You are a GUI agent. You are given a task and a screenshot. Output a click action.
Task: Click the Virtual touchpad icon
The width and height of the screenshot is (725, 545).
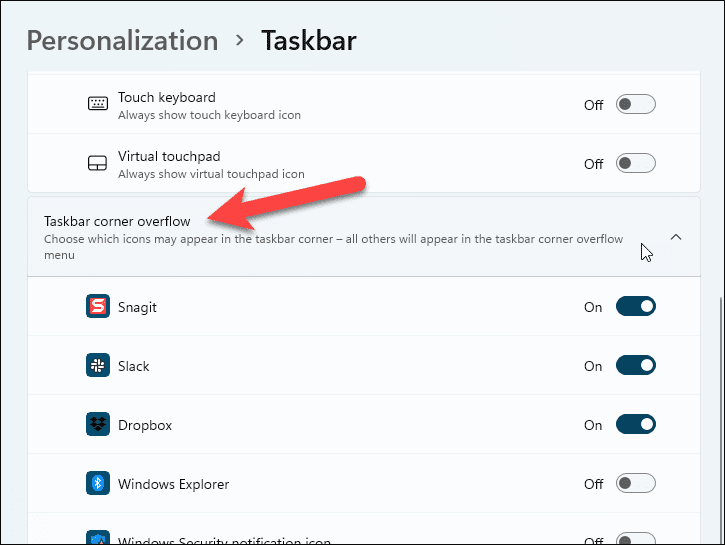coord(98,163)
